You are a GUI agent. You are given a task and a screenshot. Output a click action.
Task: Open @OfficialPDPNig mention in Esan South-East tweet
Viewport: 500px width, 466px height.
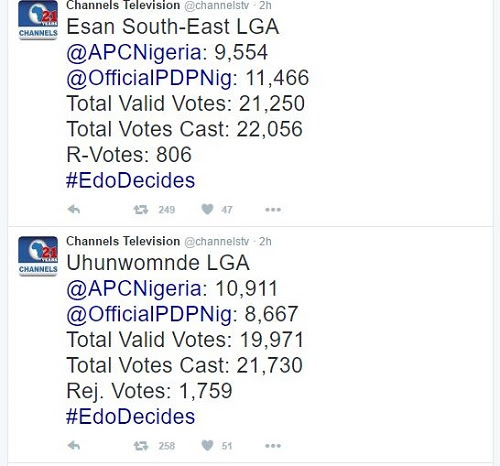[x=149, y=78]
